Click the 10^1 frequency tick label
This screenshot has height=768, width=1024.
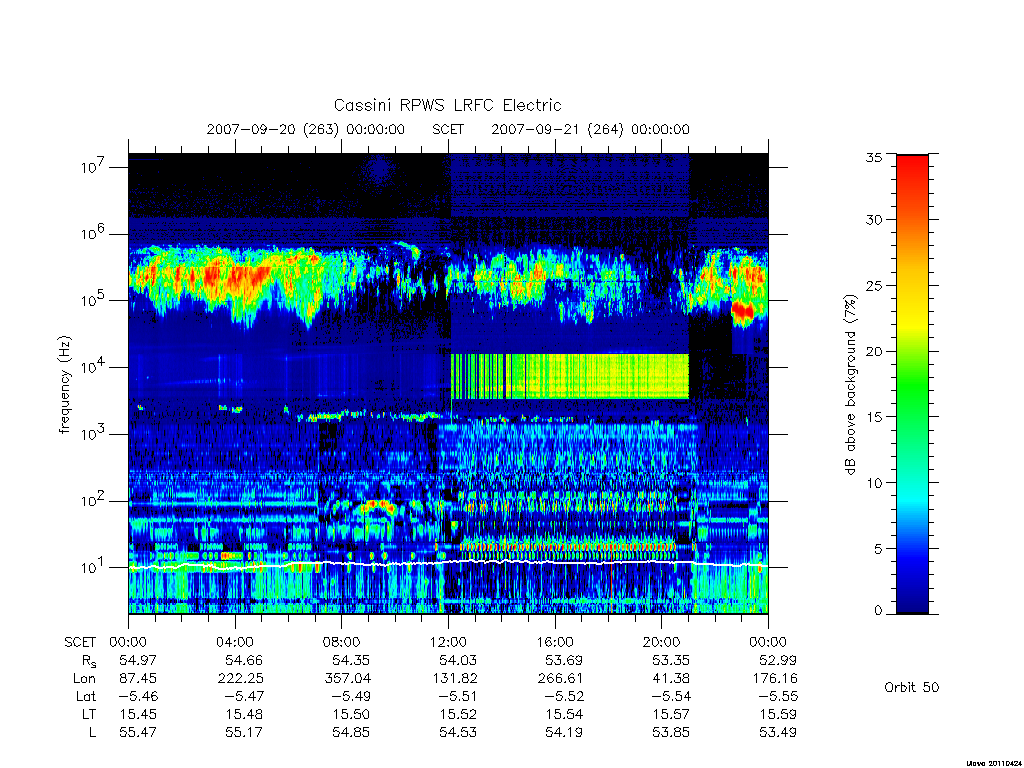point(94,568)
